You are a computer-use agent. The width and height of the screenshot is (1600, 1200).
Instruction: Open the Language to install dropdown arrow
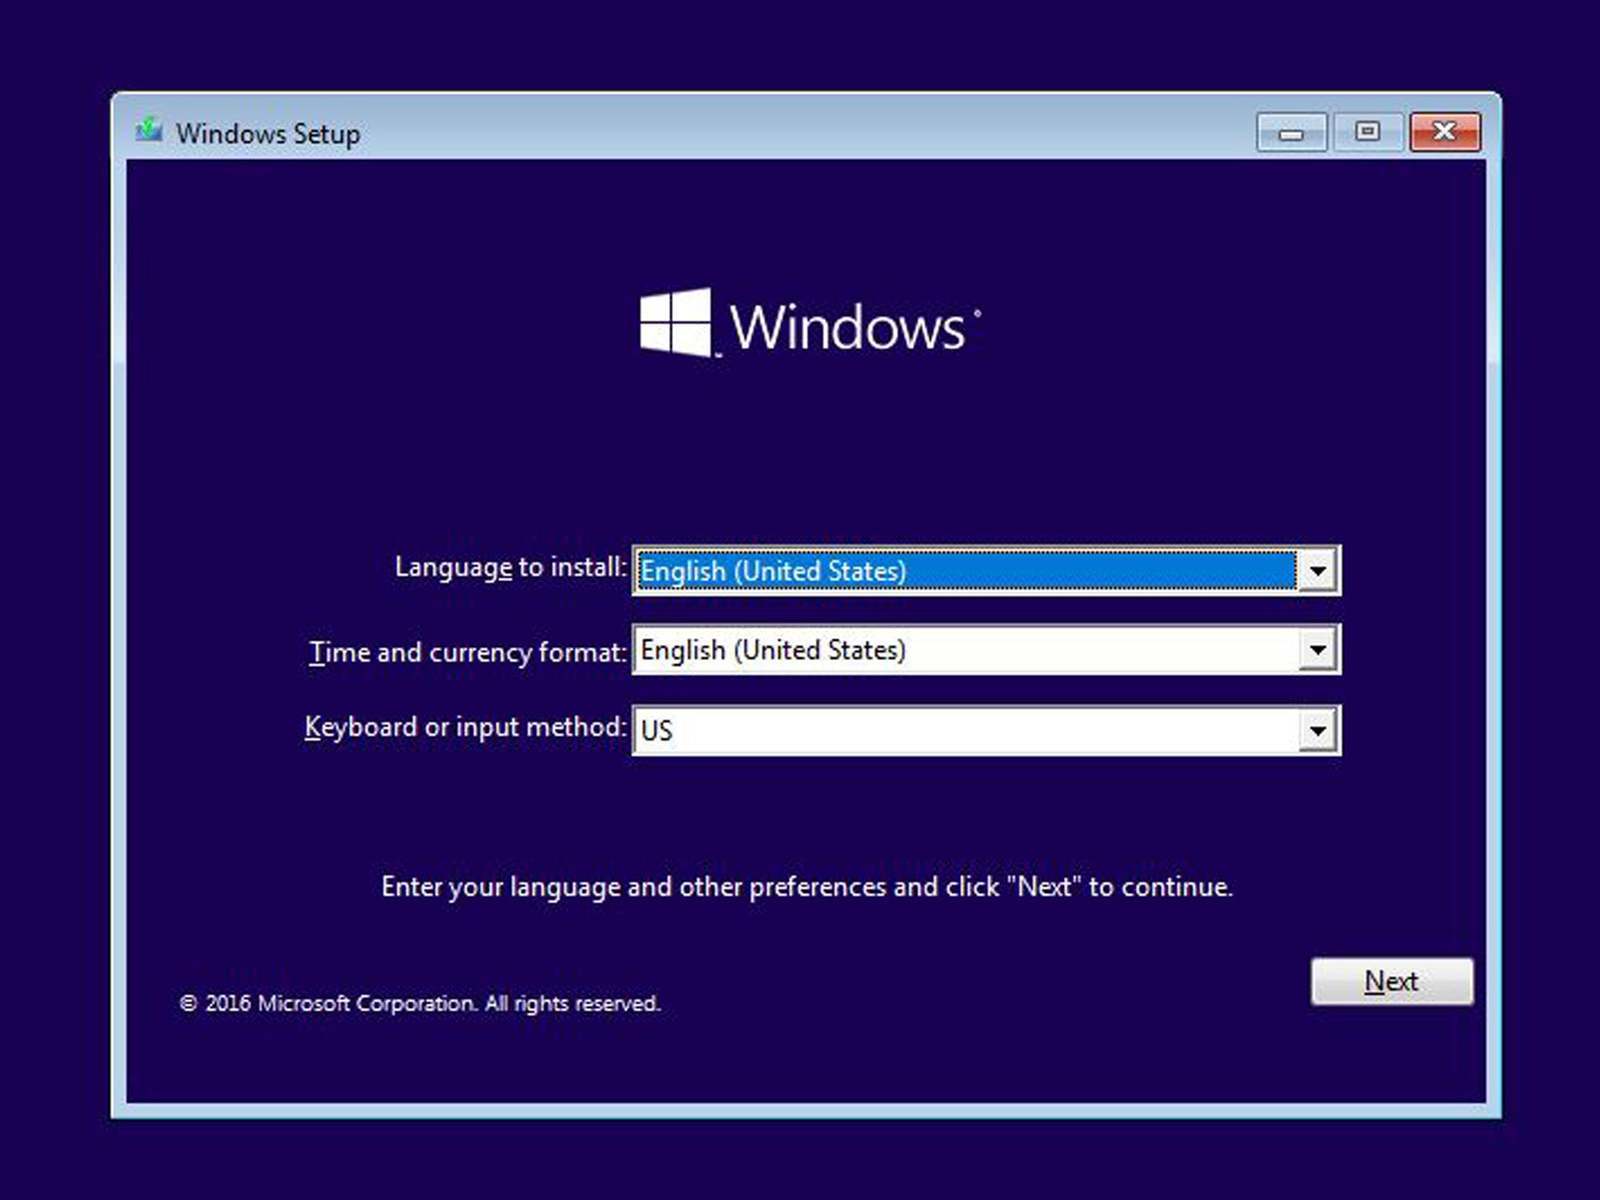(1317, 571)
